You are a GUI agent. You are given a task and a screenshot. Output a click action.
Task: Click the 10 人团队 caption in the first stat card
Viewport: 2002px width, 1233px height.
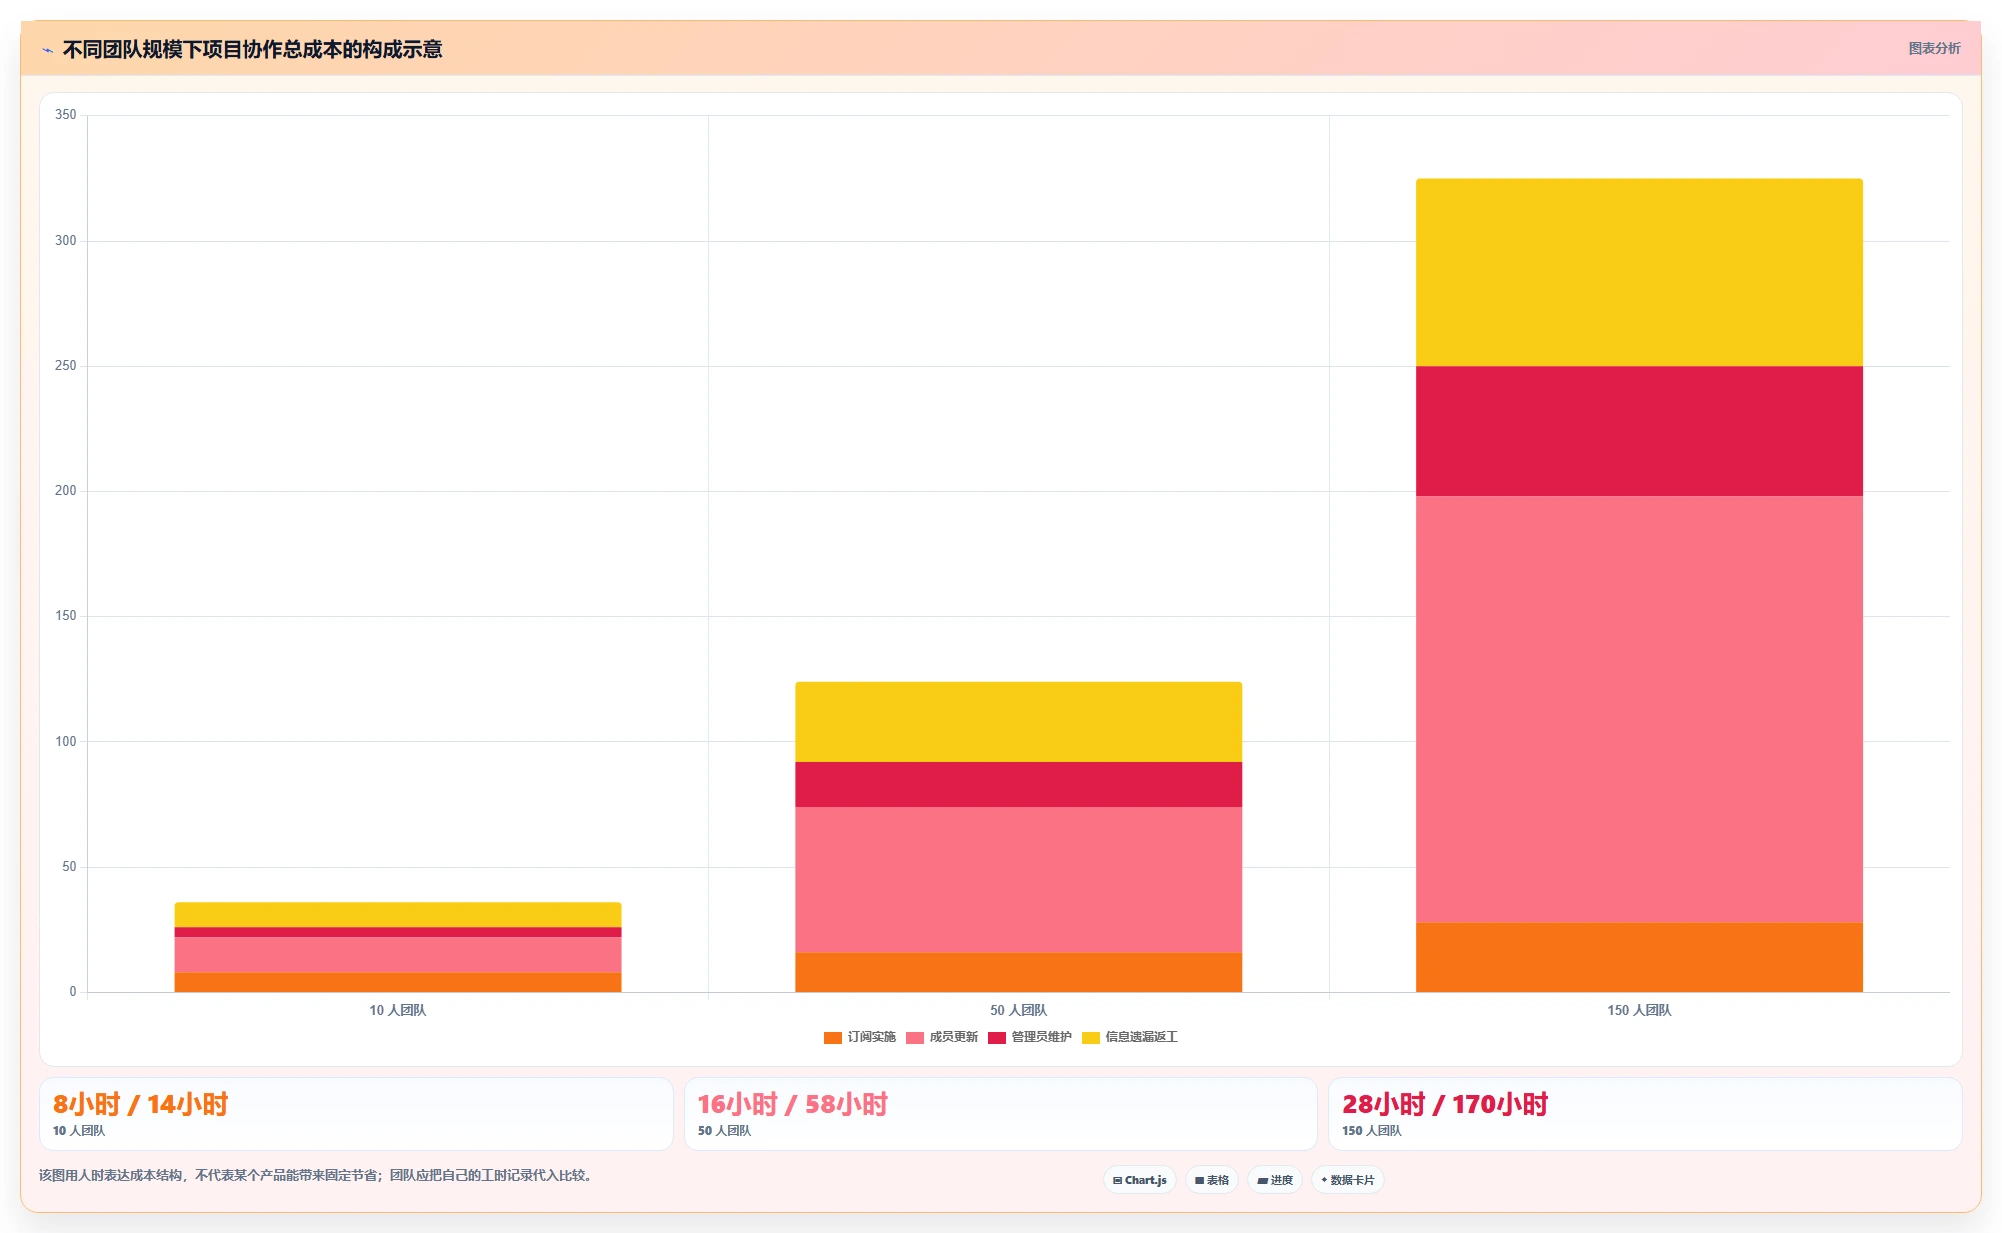coord(79,1131)
